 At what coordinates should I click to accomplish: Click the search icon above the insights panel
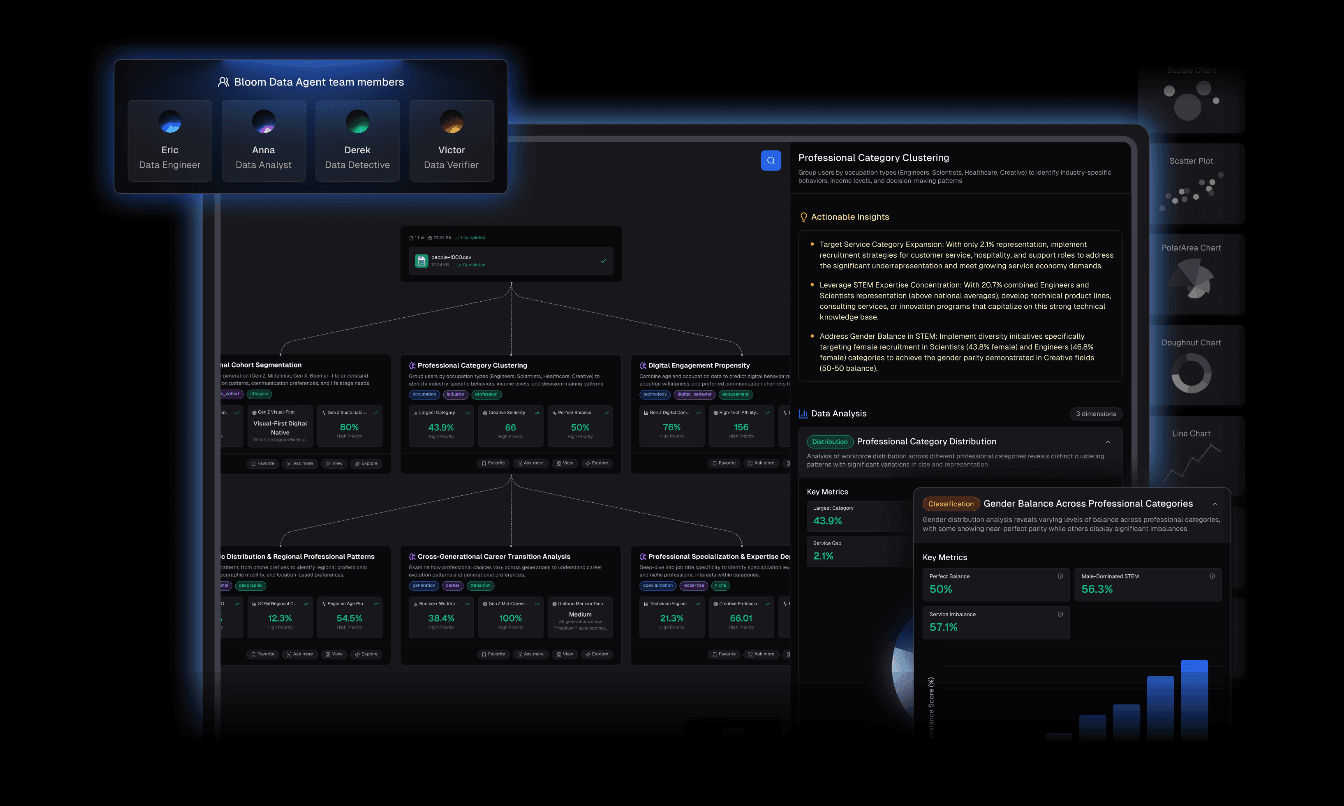[x=770, y=160]
